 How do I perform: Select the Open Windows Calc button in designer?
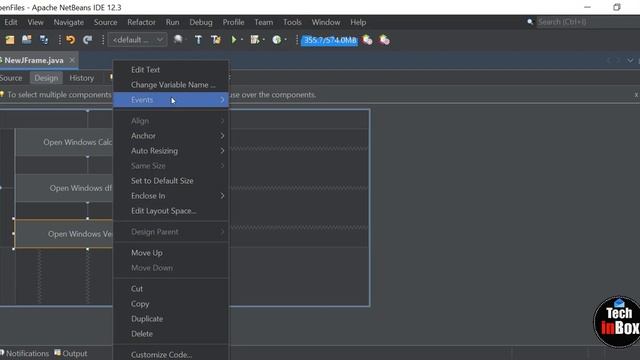click(x=64, y=142)
